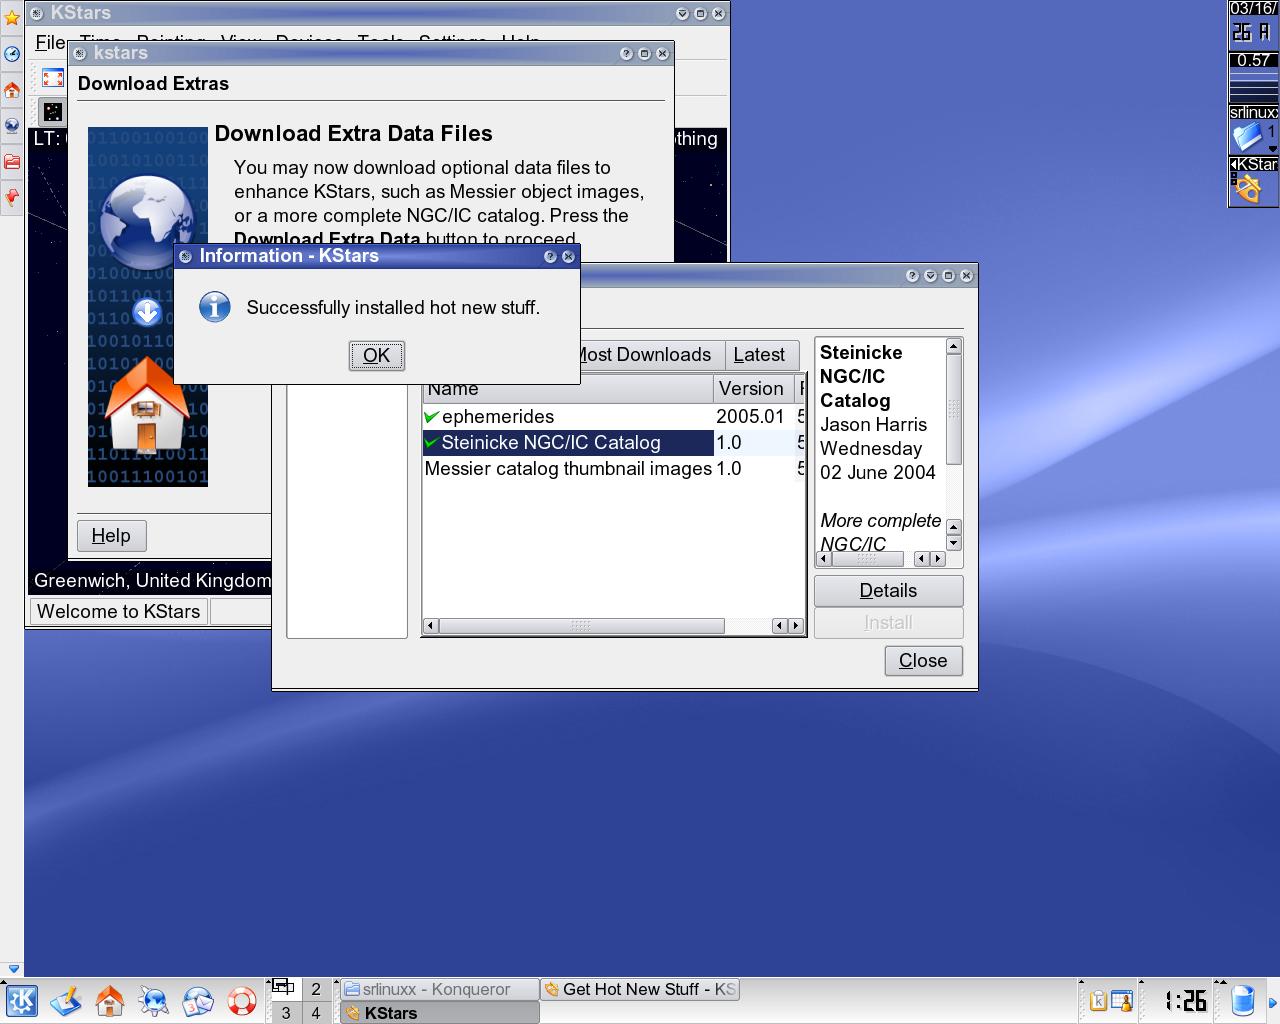Switch to the Most Downloads tab

click(645, 354)
